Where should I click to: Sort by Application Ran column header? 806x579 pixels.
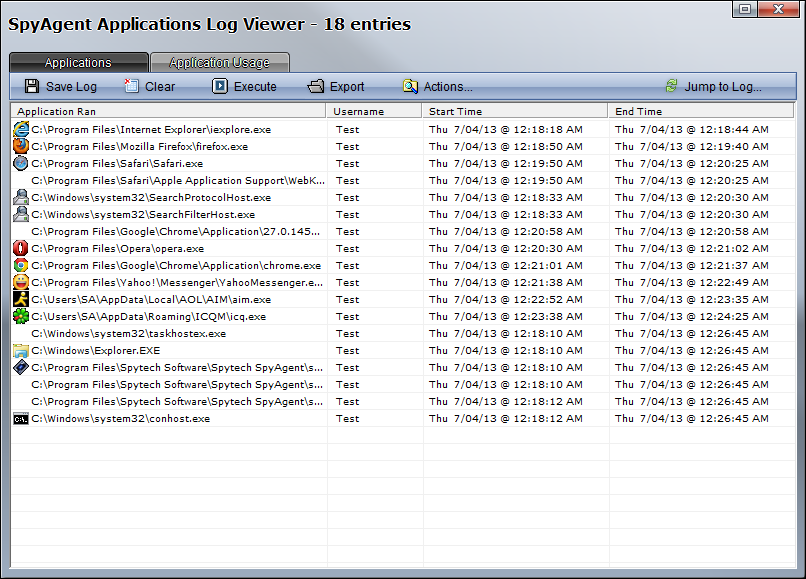[x=168, y=112]
